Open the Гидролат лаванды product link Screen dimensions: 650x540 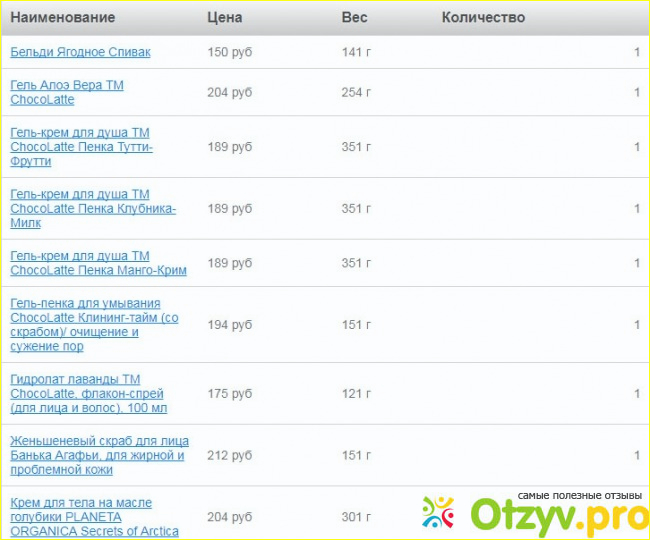click(x=88, y=394)
